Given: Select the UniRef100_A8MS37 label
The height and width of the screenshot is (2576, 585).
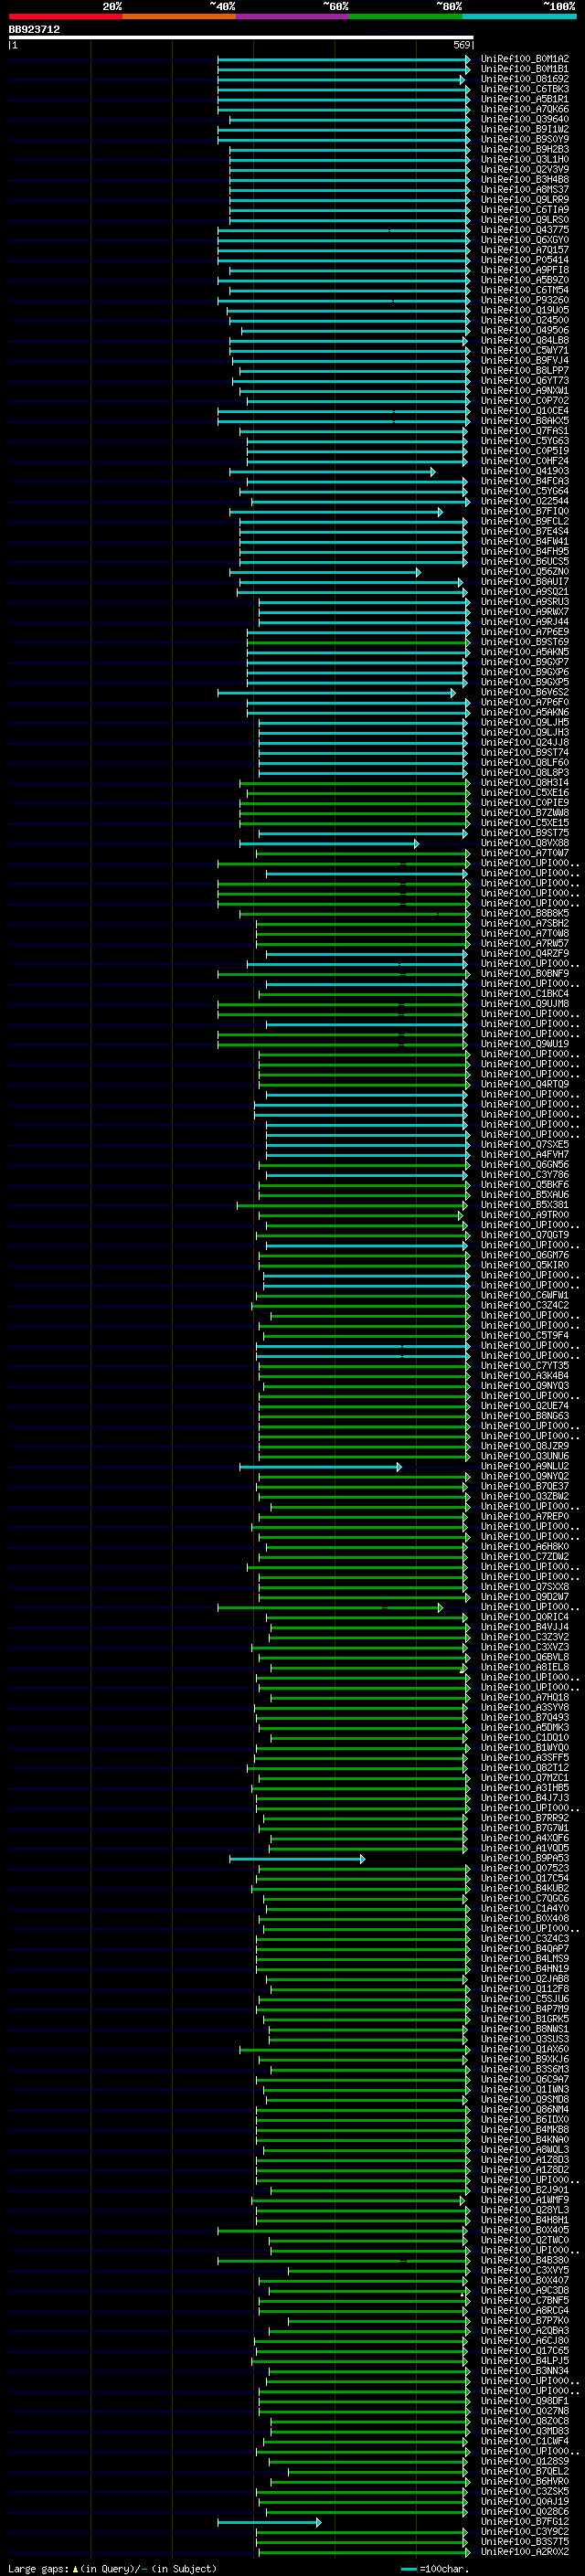Looking at the screenshot, I should [525, 189].
